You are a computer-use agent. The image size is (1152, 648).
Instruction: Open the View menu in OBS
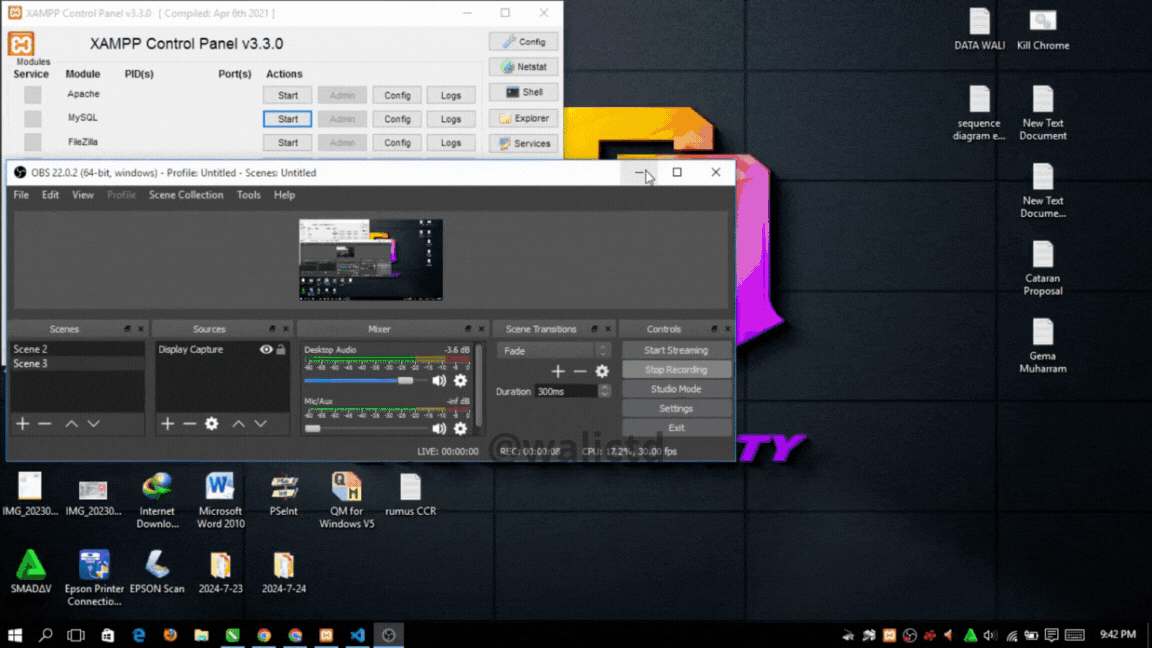[82, 195]
